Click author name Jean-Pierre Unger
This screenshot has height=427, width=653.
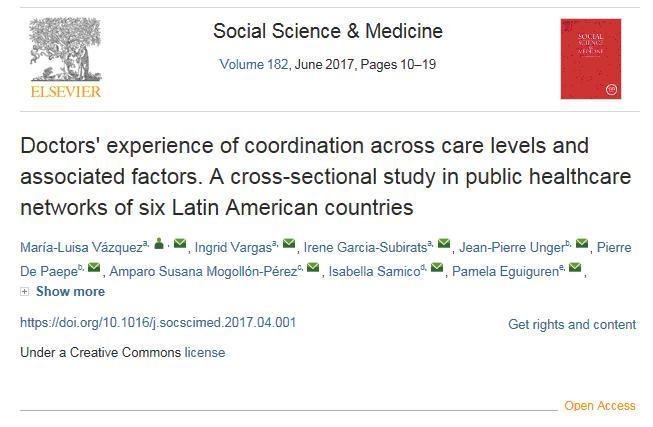coord(512,247)
